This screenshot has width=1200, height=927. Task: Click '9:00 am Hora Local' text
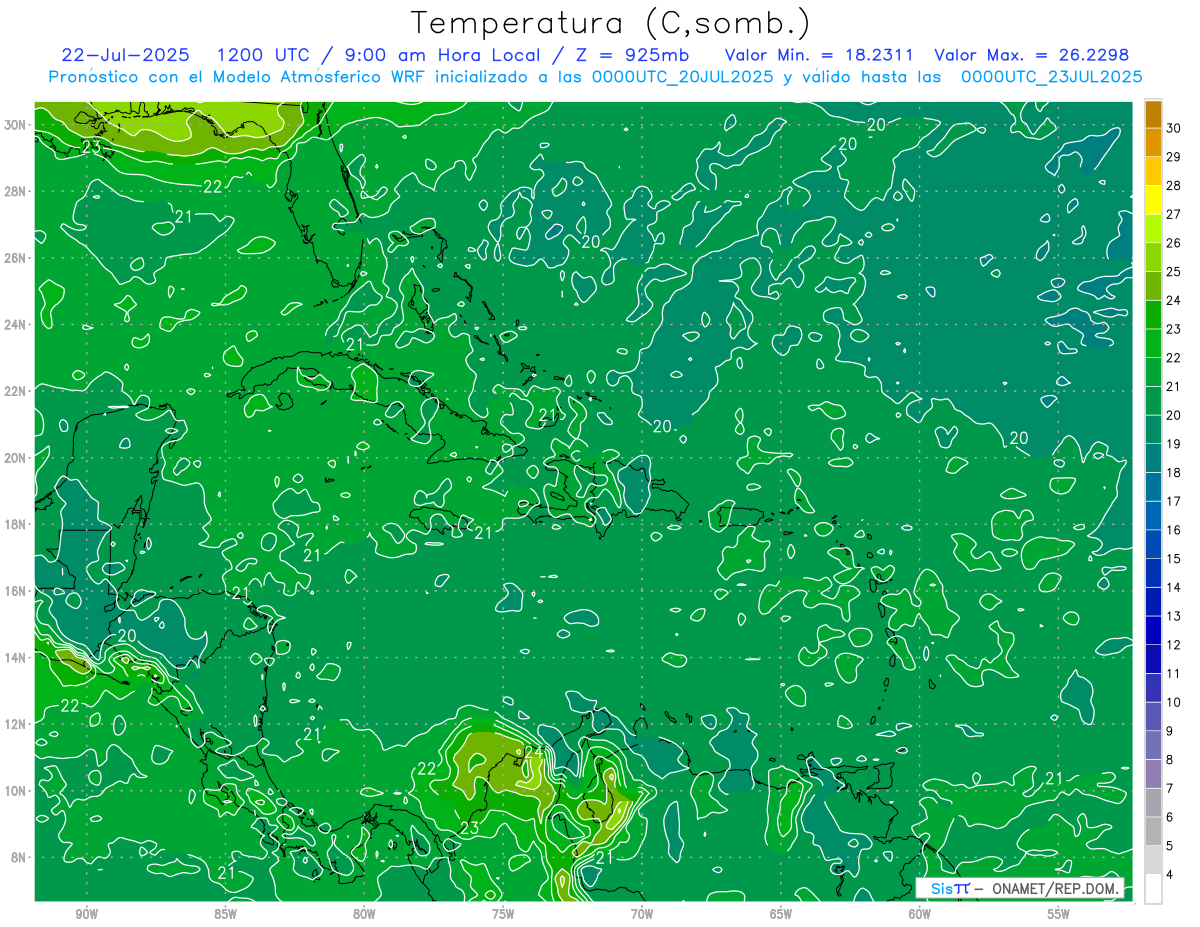click(445, 55)
